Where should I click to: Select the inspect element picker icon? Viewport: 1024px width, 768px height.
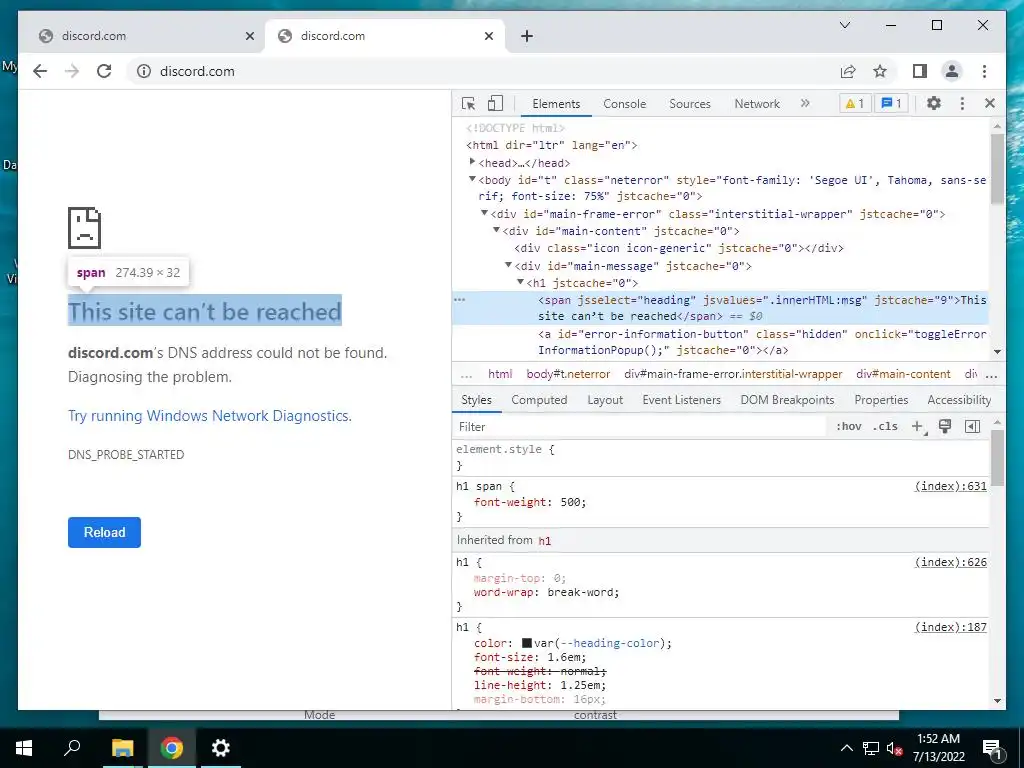click(x=468, y=103)
